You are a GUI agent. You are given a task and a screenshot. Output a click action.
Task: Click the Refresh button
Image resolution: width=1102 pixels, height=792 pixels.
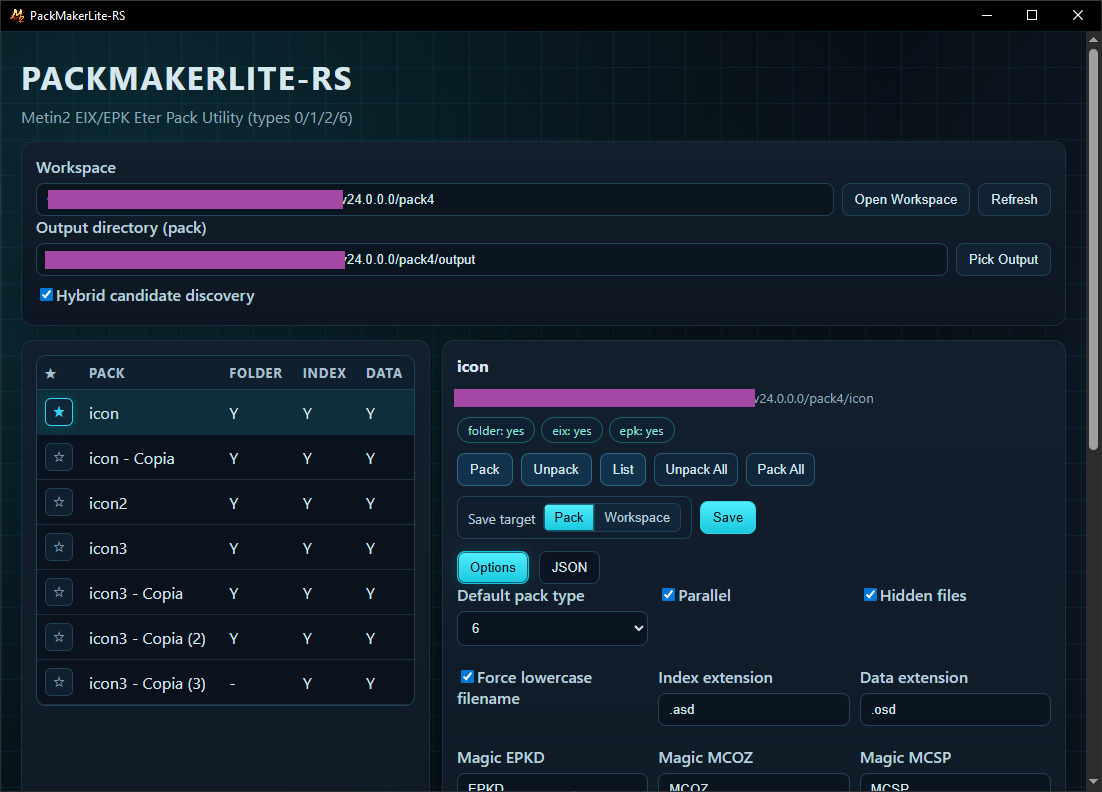coord(1014,200)
